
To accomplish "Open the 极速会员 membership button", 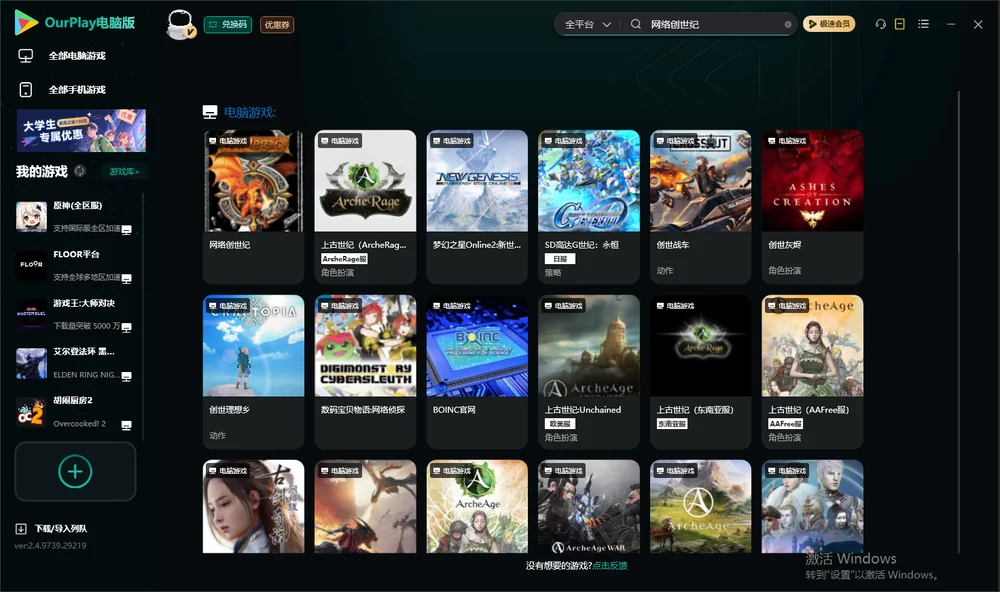I will tap(829, 24).
